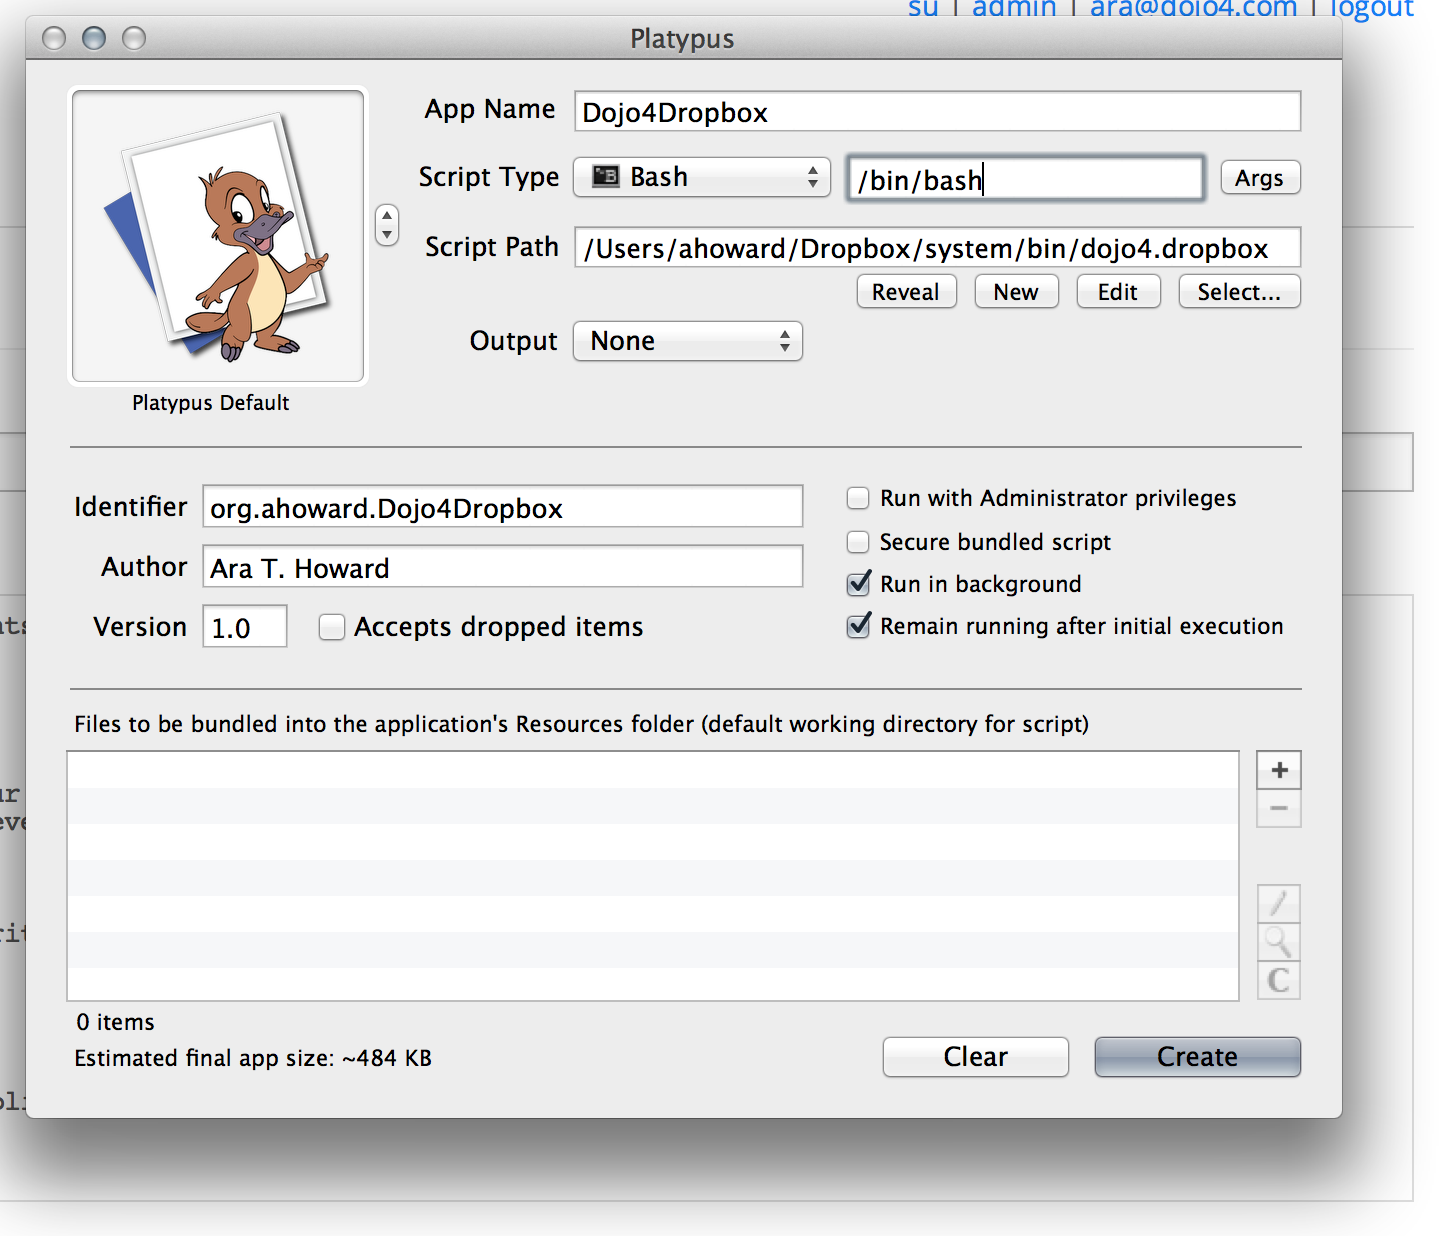The height and width of the screenshot is (1236, 1442).
Task: Zoom the Platypus window
Action: (x=134, y=38)
